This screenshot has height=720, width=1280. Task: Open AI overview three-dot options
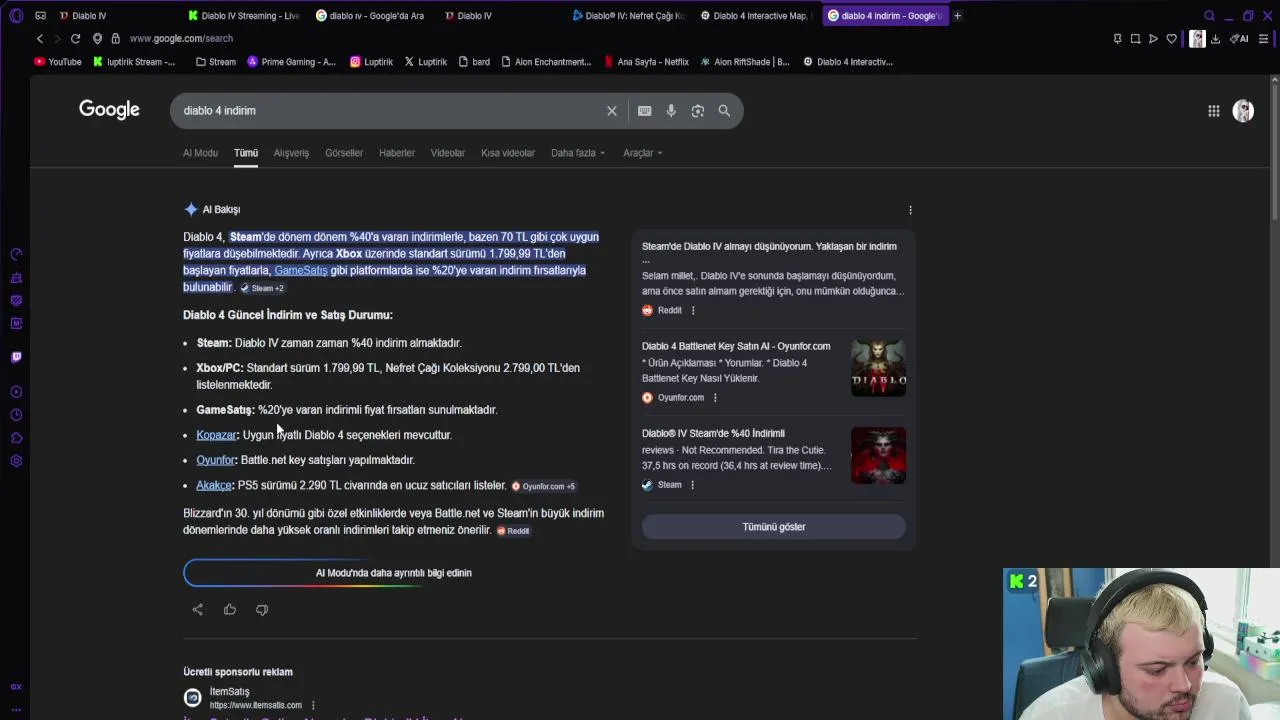point(910,210)
